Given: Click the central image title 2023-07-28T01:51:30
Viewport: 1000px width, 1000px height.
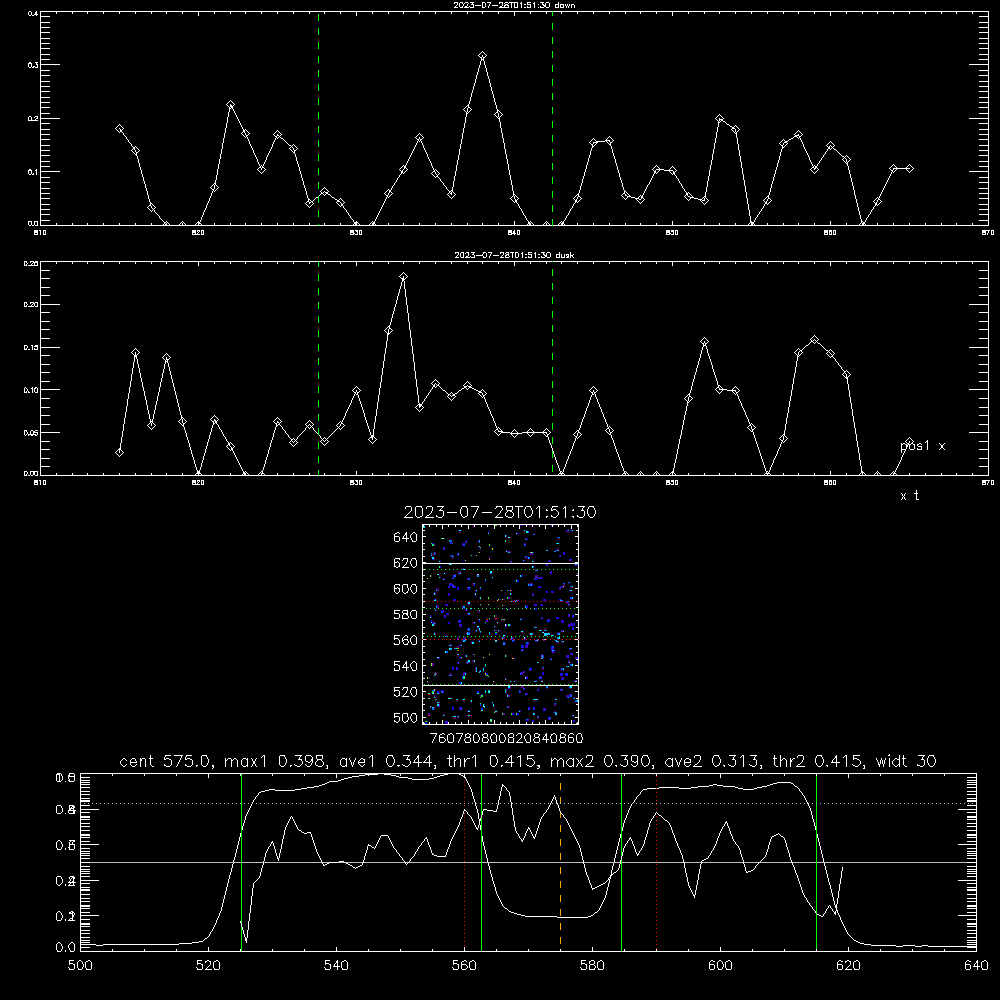Looking at the screenshot, I should pyautogui.click(x=500, y=512).
